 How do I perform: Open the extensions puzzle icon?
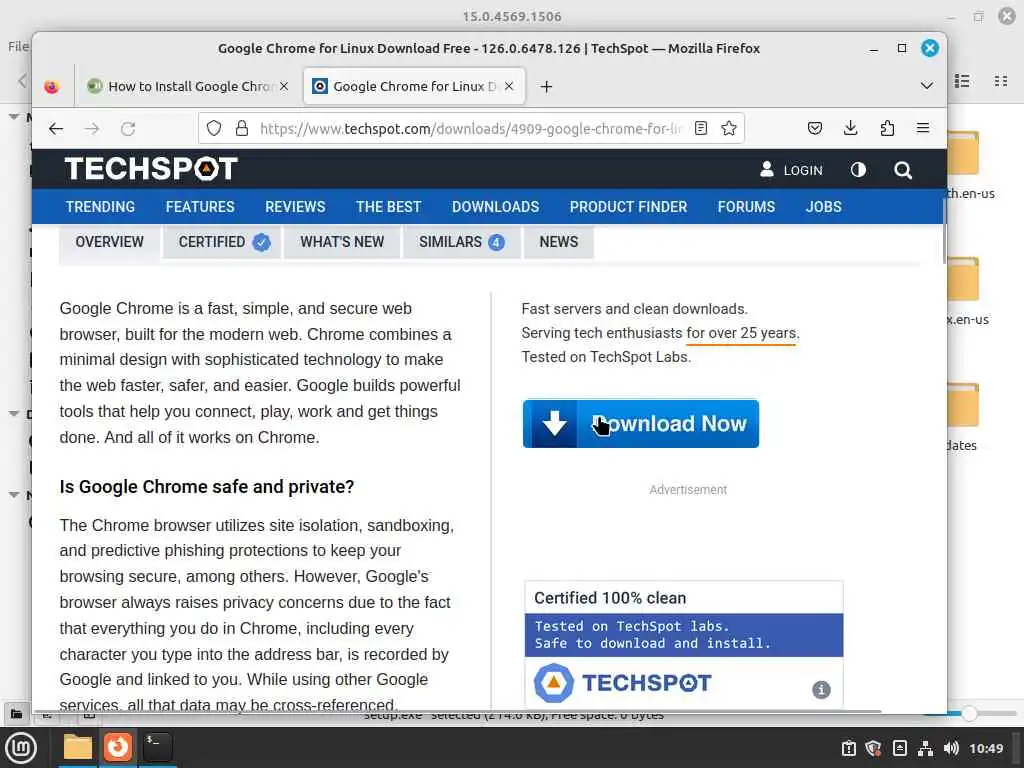pyautogui.click(x=887, y=128)
